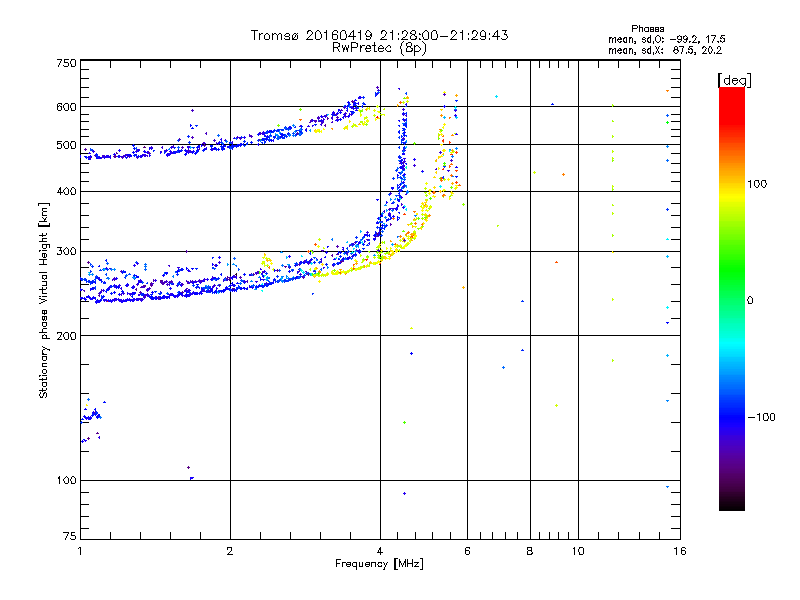Click colorbar tick label '-100'
The image size is (800, 600).
coord(761,417)
